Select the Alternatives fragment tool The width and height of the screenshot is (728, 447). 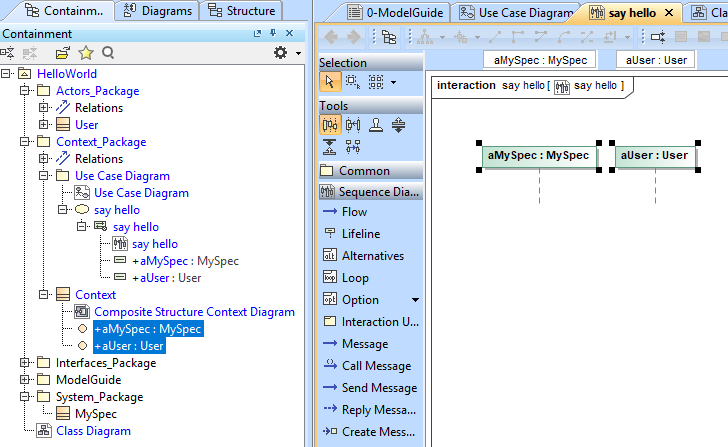click(x=371, y=256)
